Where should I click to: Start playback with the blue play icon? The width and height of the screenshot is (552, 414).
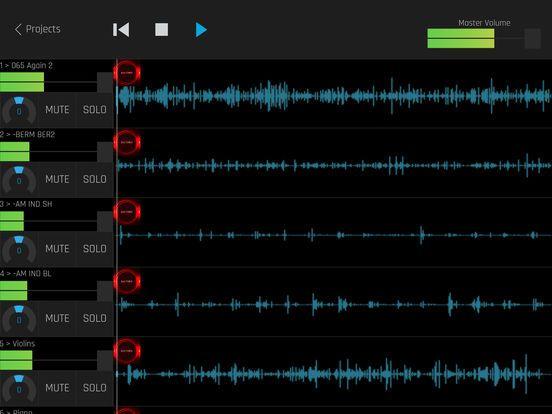pos(201,30)
